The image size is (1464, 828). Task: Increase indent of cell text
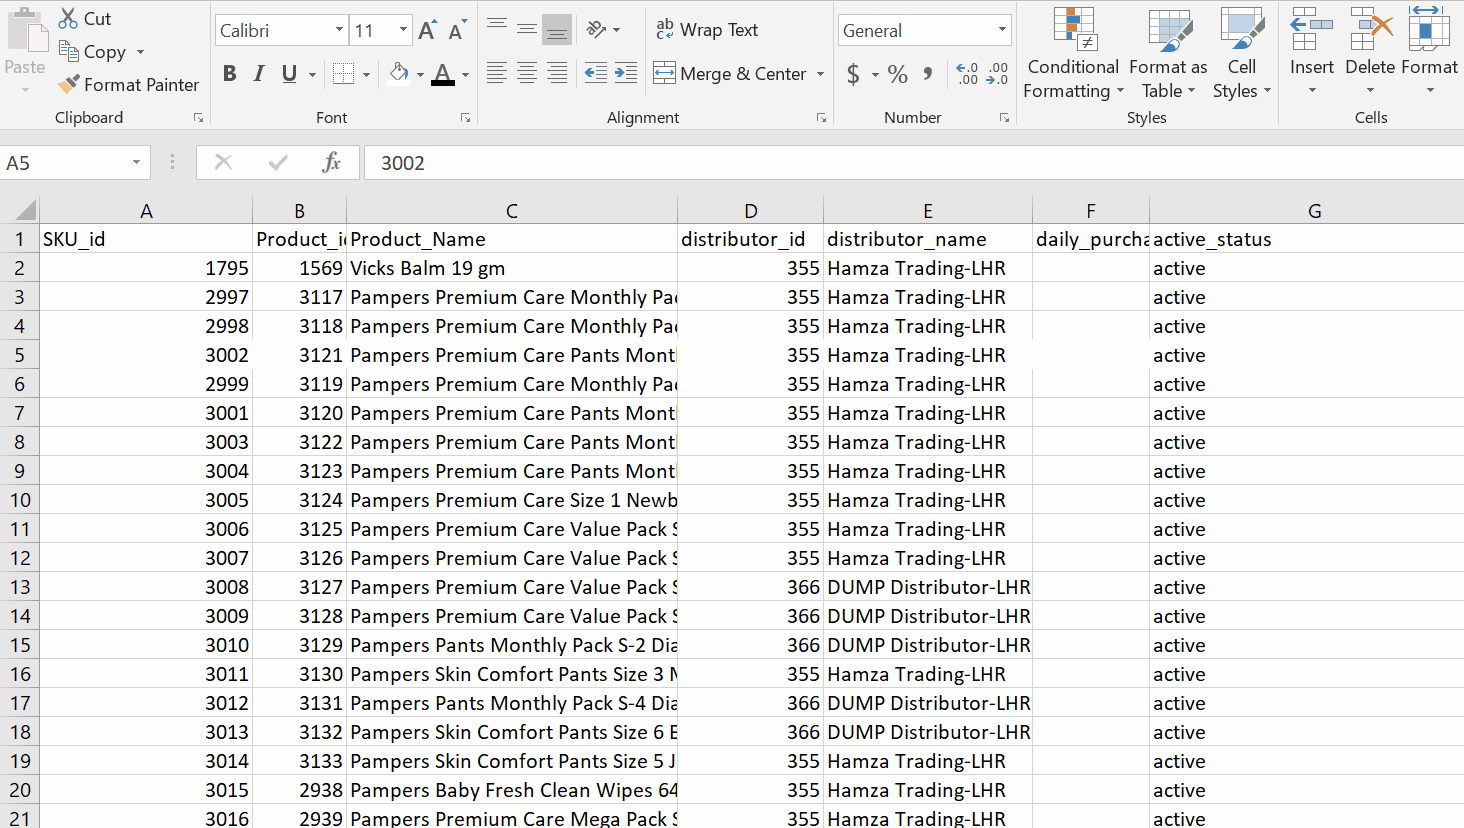click(x=626, y=73)
